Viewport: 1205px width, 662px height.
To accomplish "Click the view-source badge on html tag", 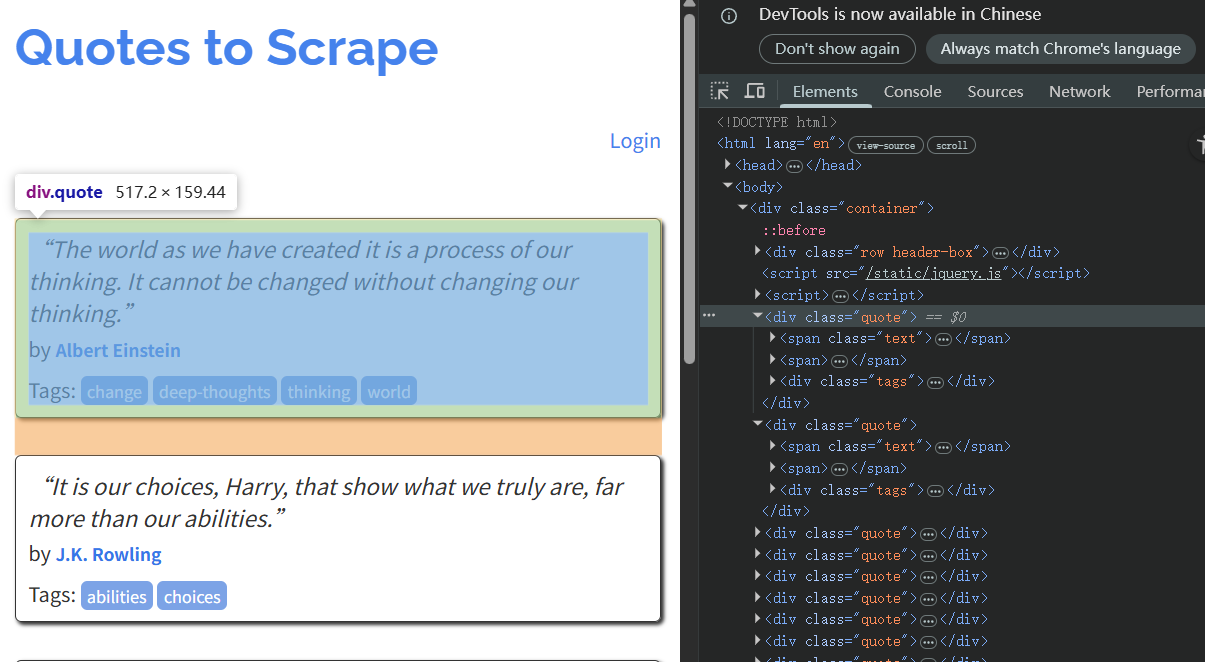I will (886, 145).
